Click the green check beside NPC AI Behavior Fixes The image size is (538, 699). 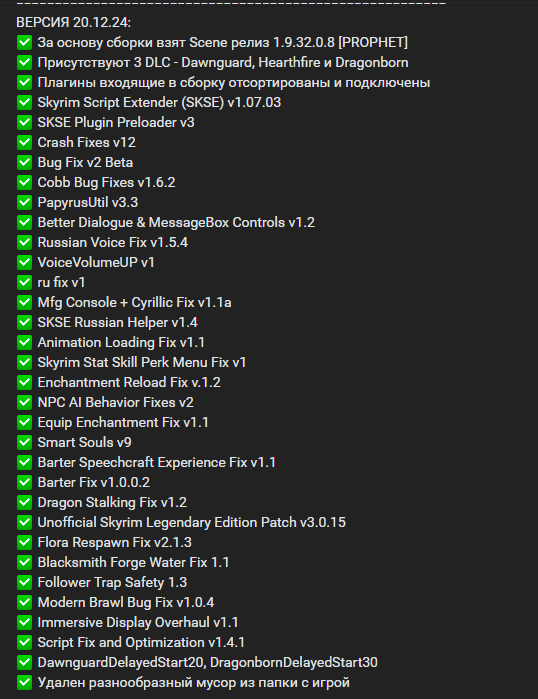[25, 402]
